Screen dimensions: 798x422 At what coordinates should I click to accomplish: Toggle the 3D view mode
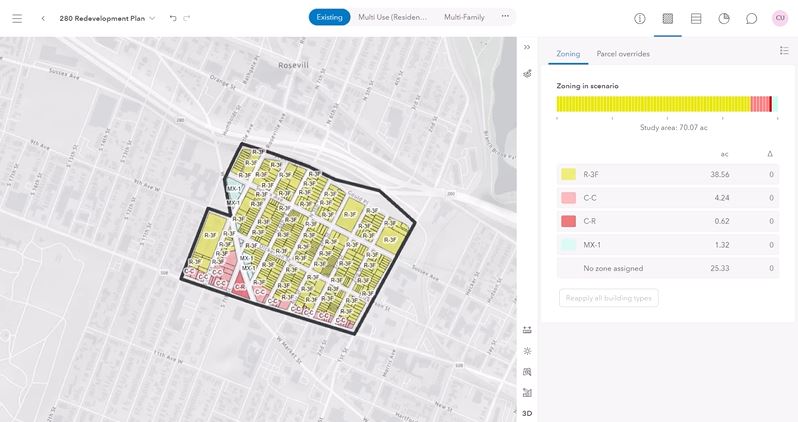pos(527,412)
